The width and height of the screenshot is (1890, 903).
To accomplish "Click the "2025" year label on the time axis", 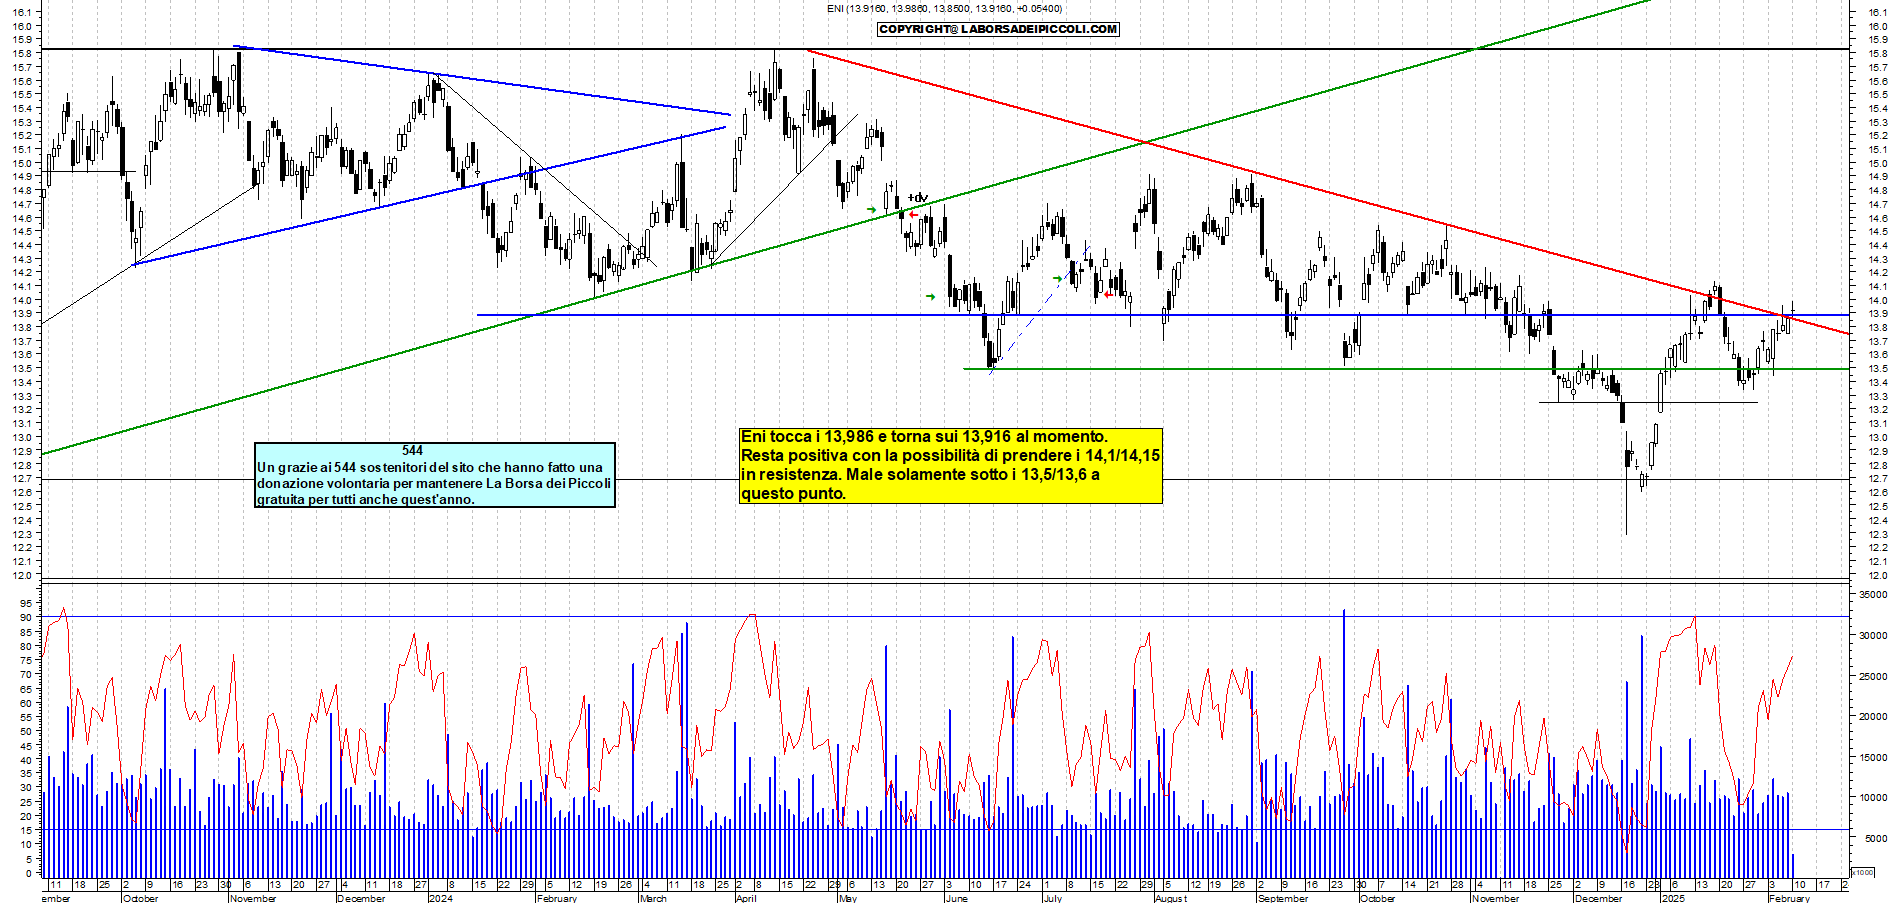I will (x=1672, y=898).
